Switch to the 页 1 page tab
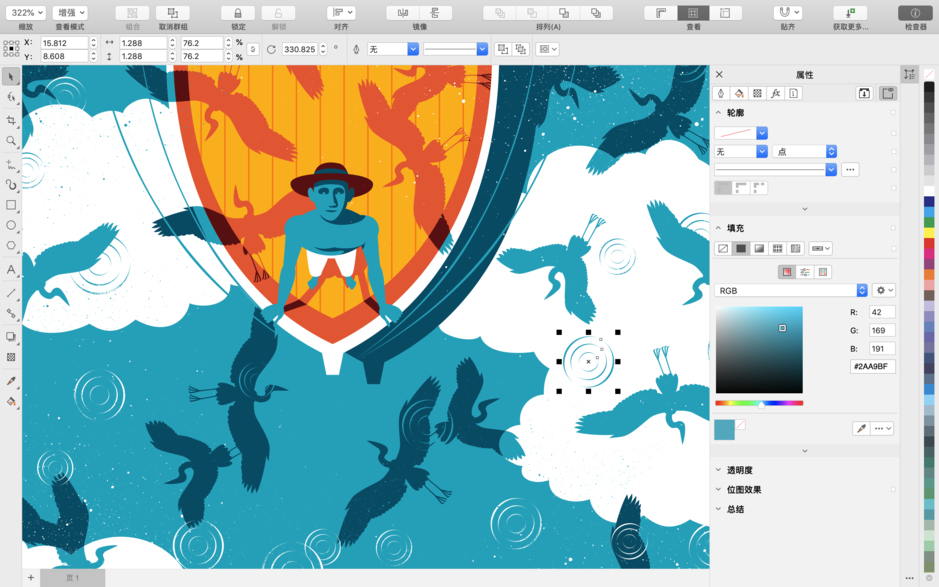This screenshot has width=939, height=587. click(x=72, y=577)
